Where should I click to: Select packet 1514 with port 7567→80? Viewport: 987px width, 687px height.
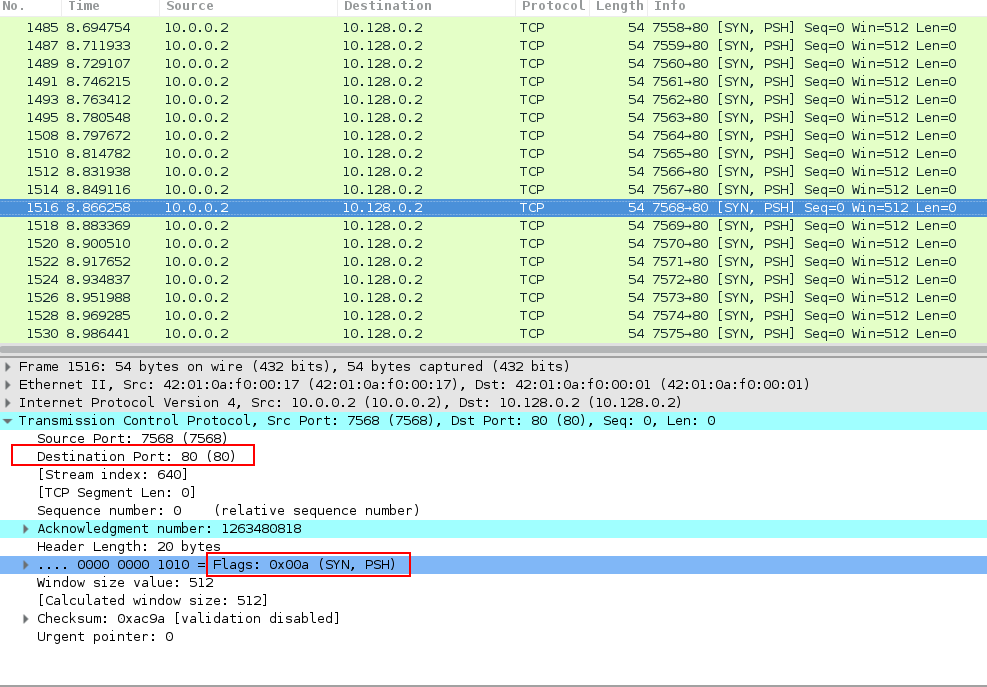point(494,190)
